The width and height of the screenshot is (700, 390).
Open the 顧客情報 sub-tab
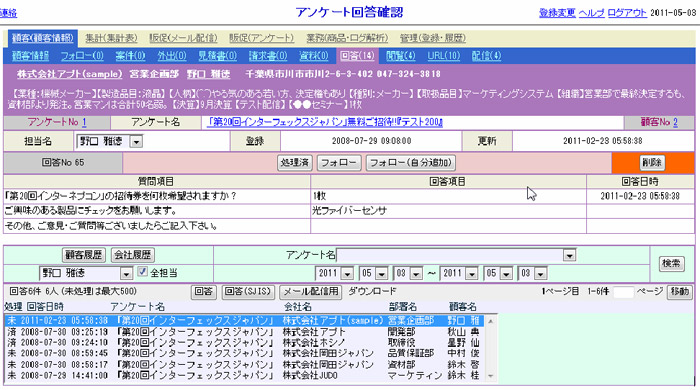coord(30,56)
